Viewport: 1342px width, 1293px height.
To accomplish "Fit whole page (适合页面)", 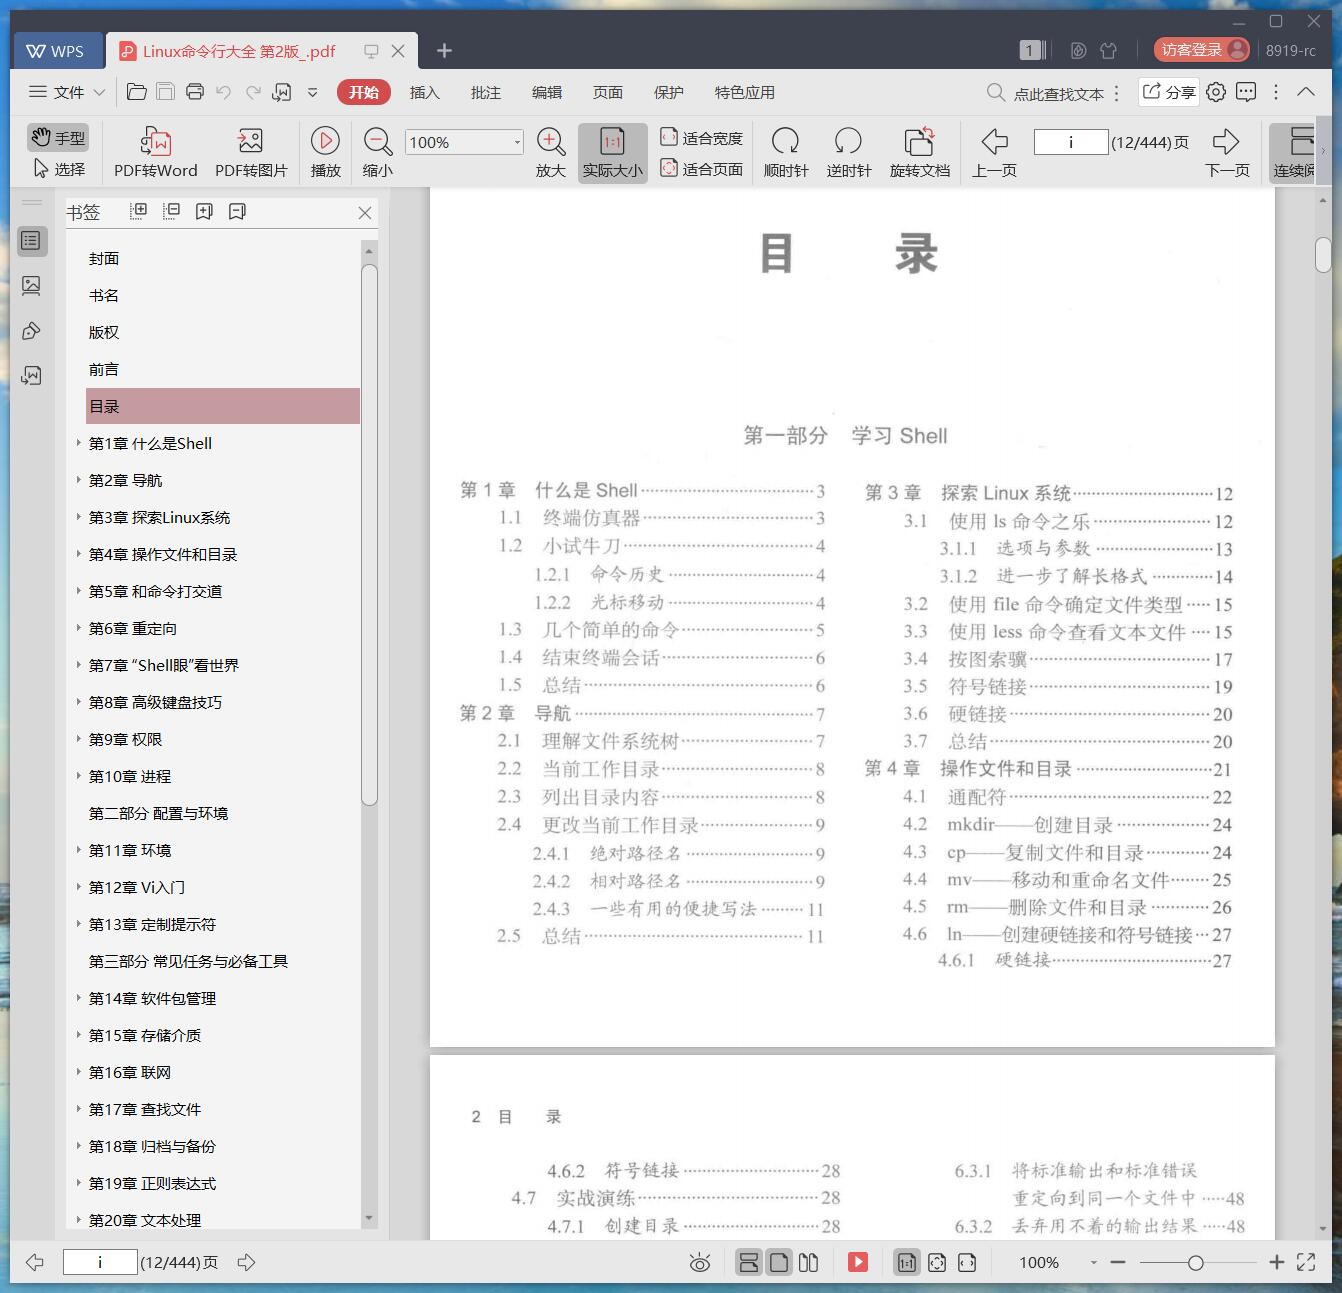I will tap(701, 169).
